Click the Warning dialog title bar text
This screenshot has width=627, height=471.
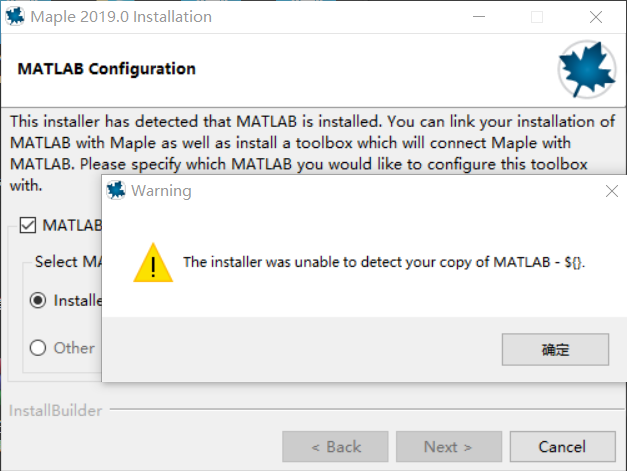click(x=161, y=190)
